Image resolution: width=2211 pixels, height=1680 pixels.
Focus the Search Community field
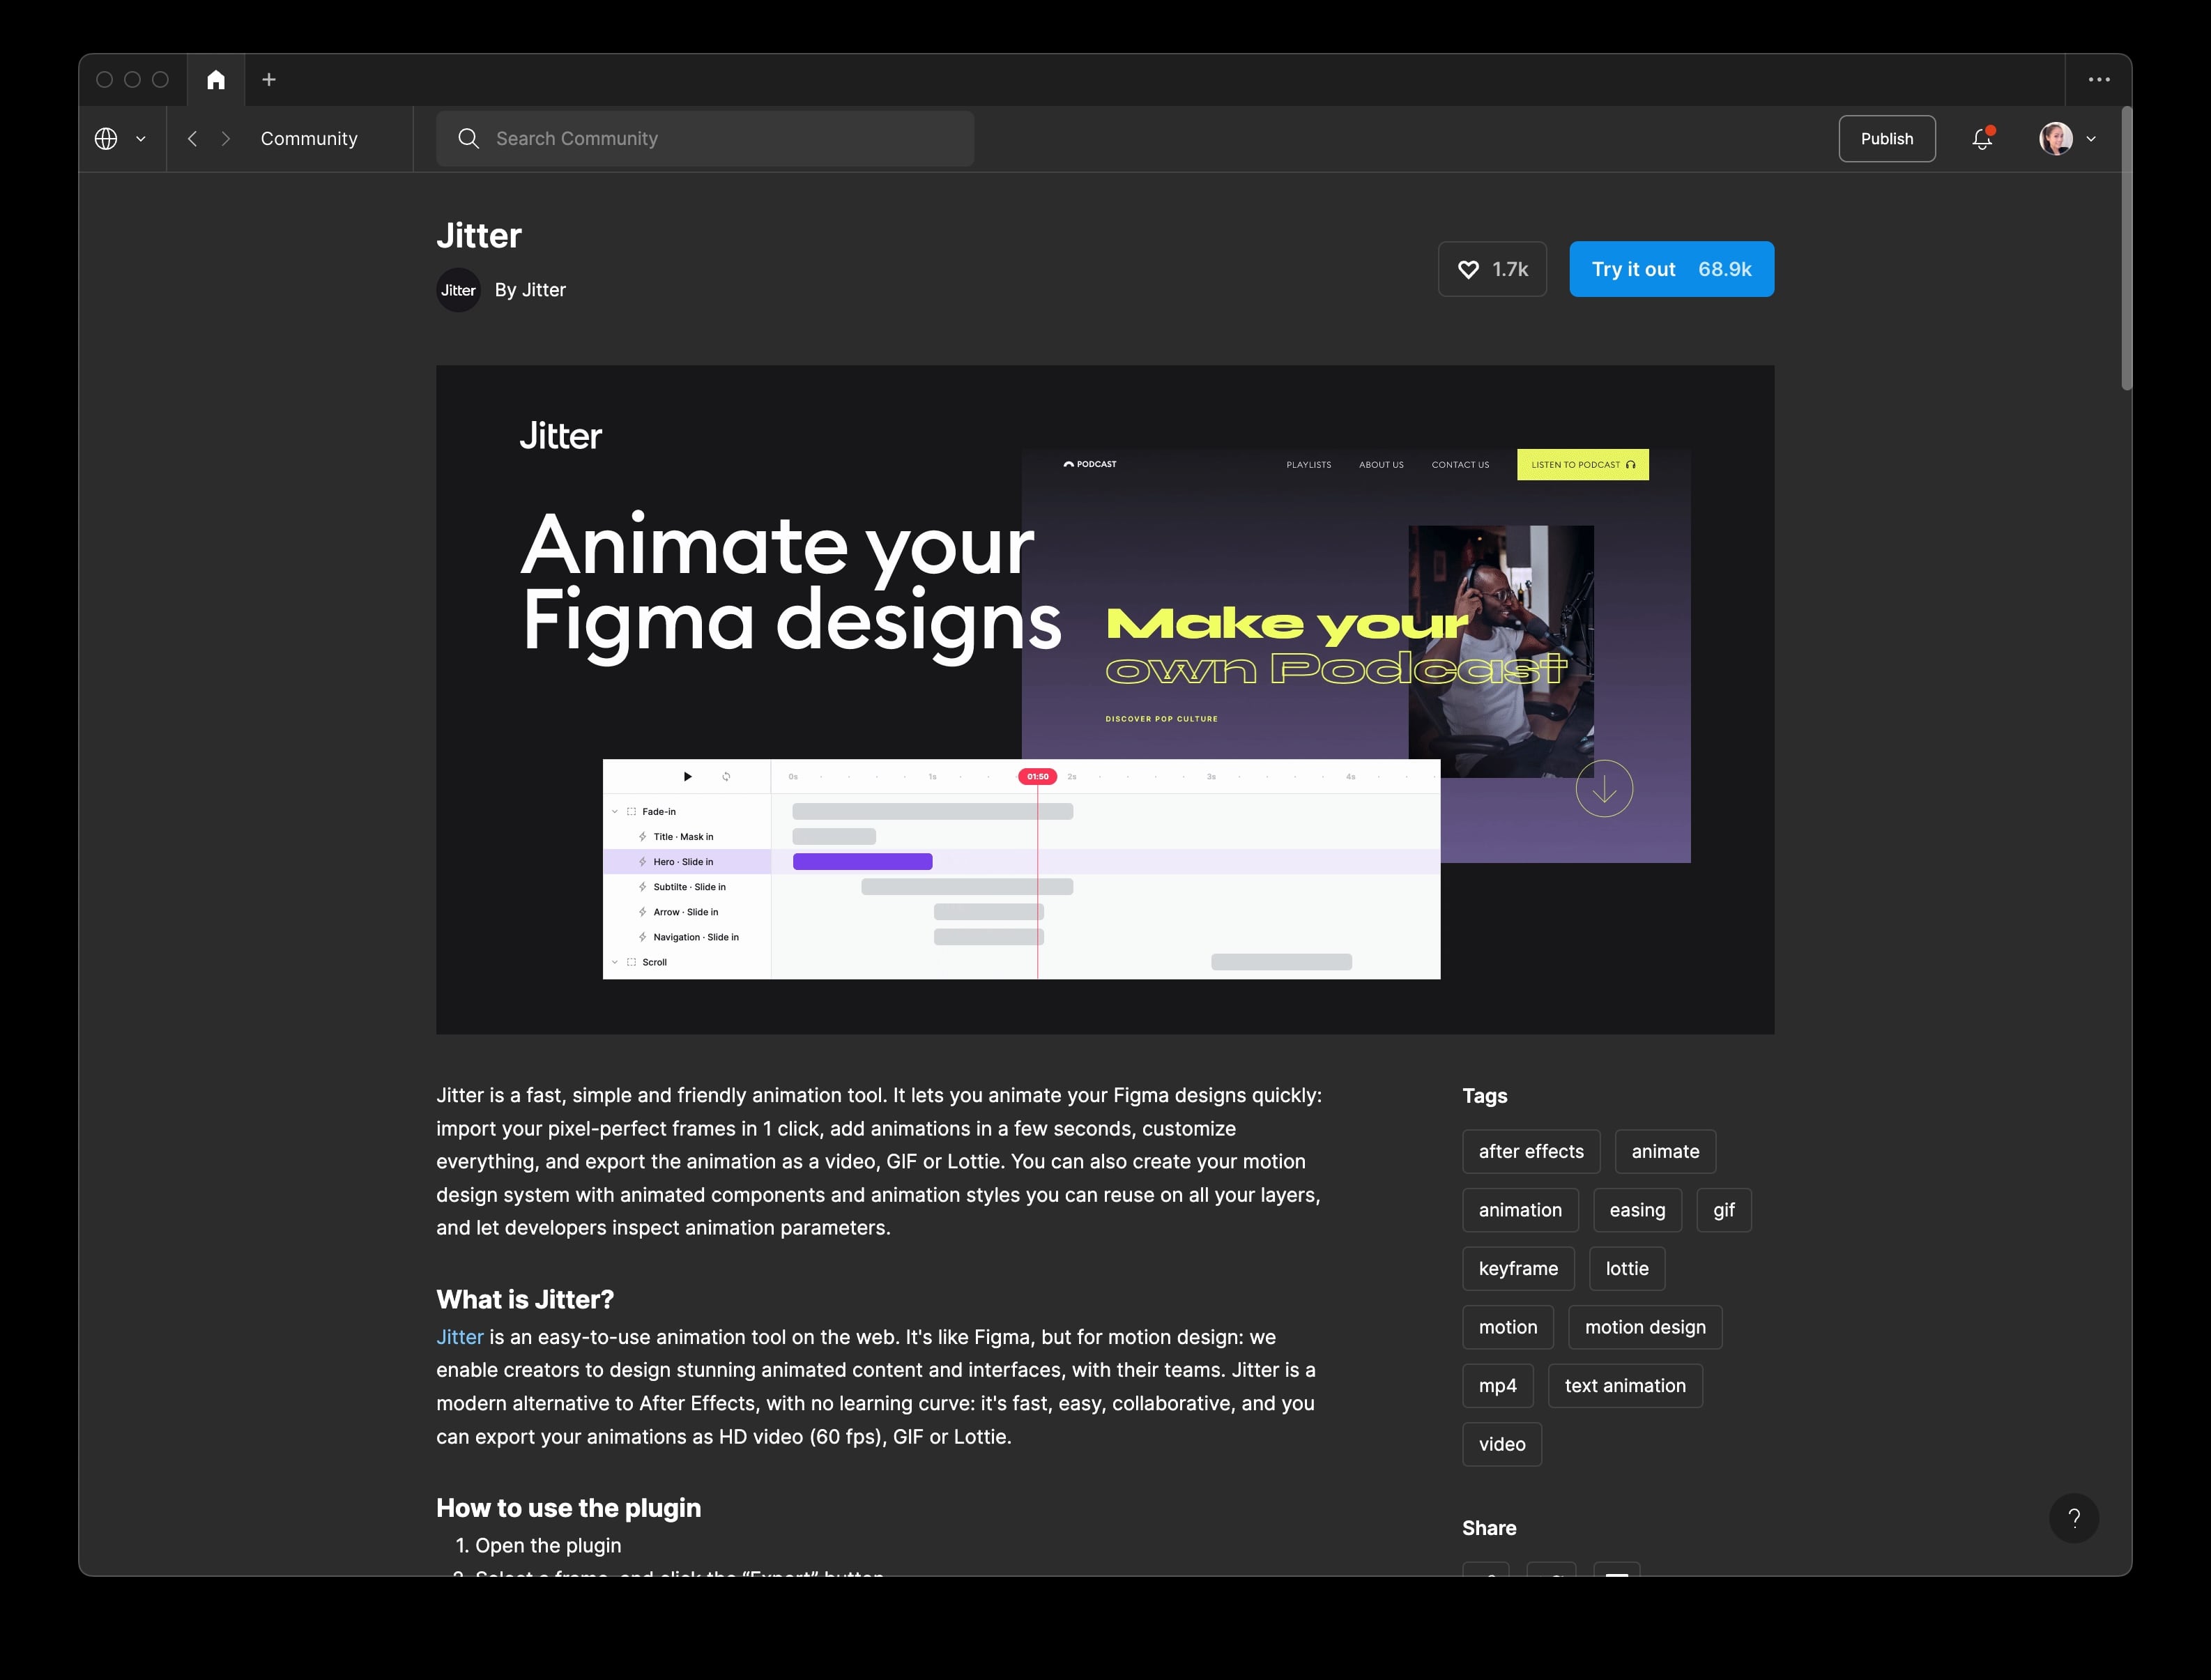705,139
